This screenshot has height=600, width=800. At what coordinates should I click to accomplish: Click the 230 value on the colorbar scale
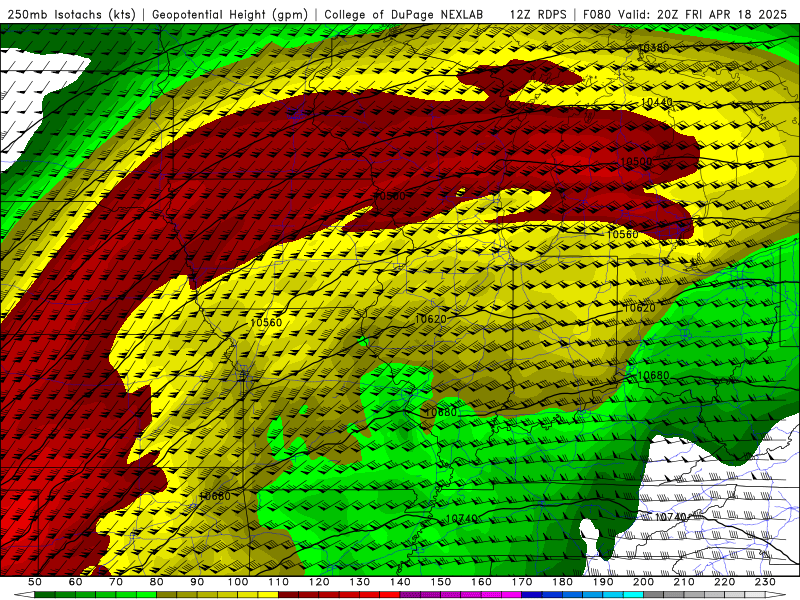tap(765, 582)
